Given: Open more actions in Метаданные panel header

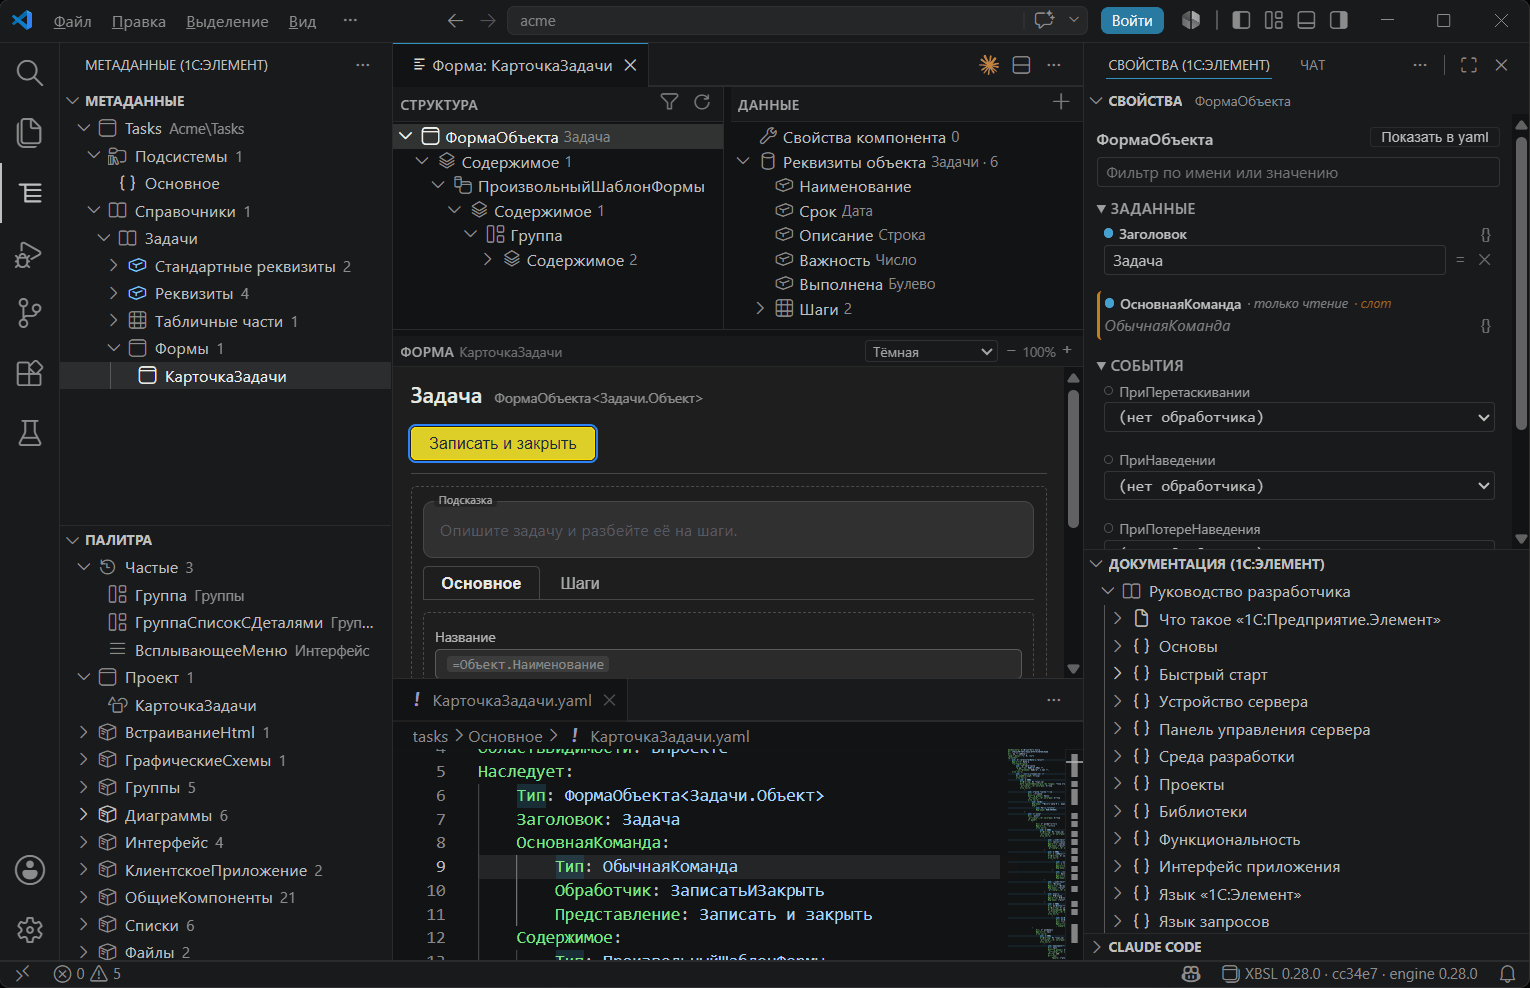Looking at the screenshot, I should pyautogui.click(x=362, y=65).
